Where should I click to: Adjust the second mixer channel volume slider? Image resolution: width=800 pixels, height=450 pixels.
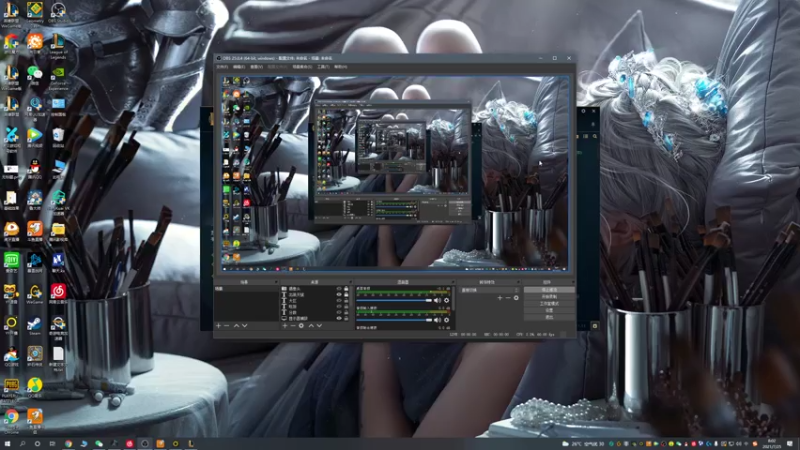394,320
